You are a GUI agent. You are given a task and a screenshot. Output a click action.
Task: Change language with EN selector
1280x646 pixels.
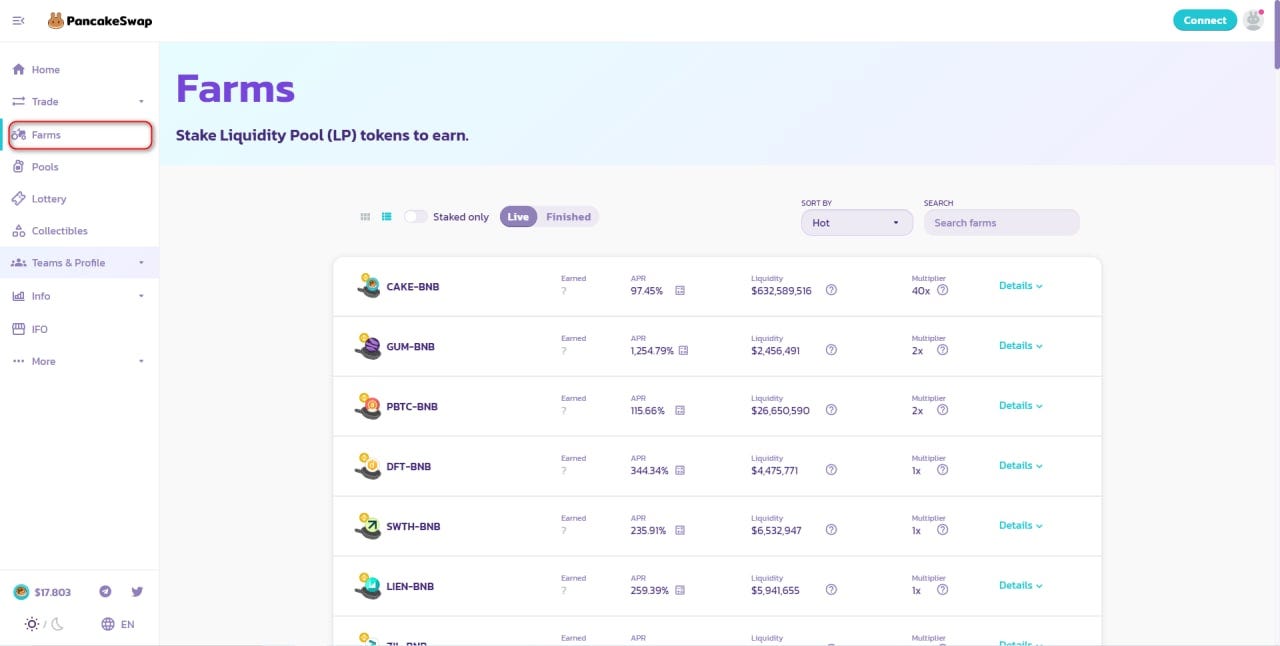pyautogui.click(x=118, y=624)
